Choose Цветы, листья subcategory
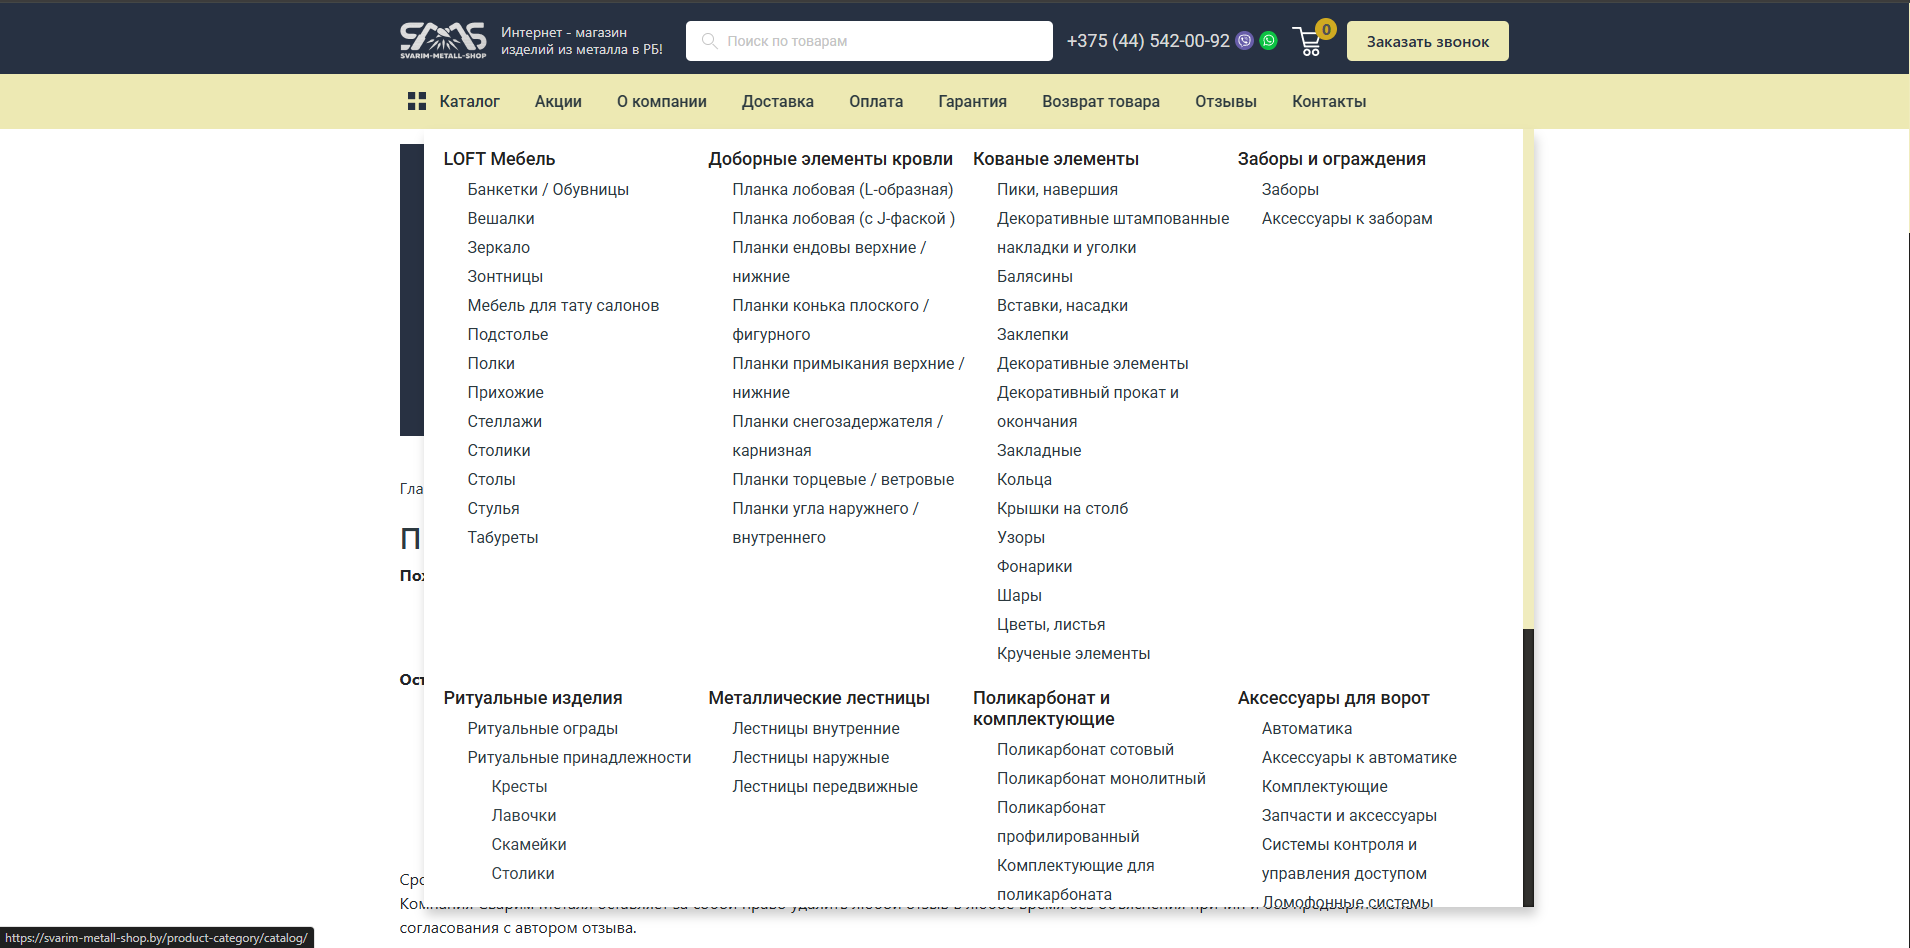The height and width of the screenshot is (948, 1910). pos(1051,624)
